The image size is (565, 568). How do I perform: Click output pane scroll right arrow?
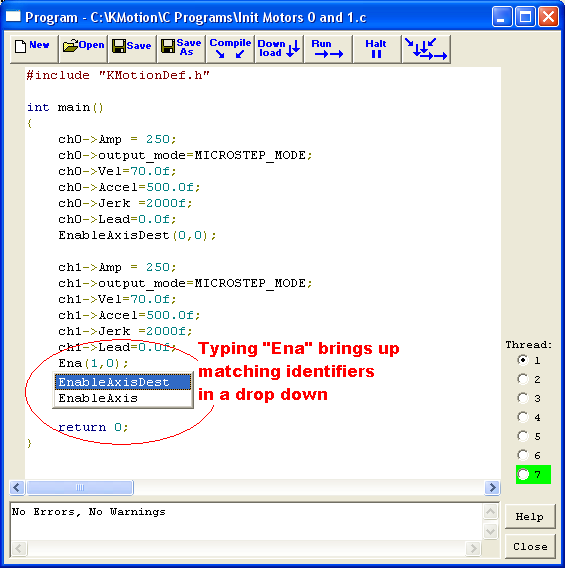pyautogui.click(x=473, y=548)
